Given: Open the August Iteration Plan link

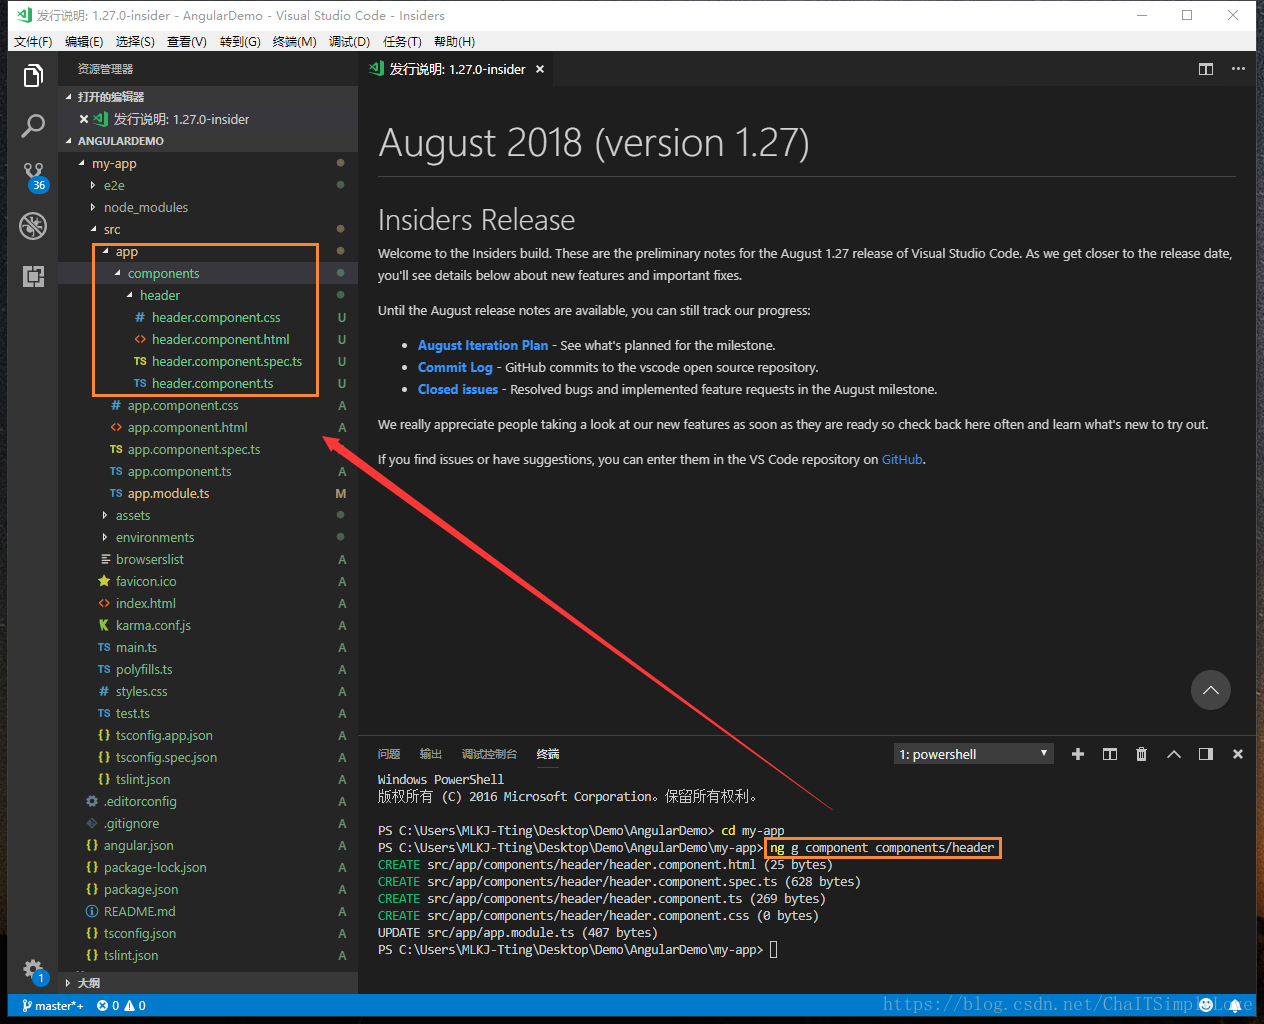Looking at the screenshot, I should point(483,345).
